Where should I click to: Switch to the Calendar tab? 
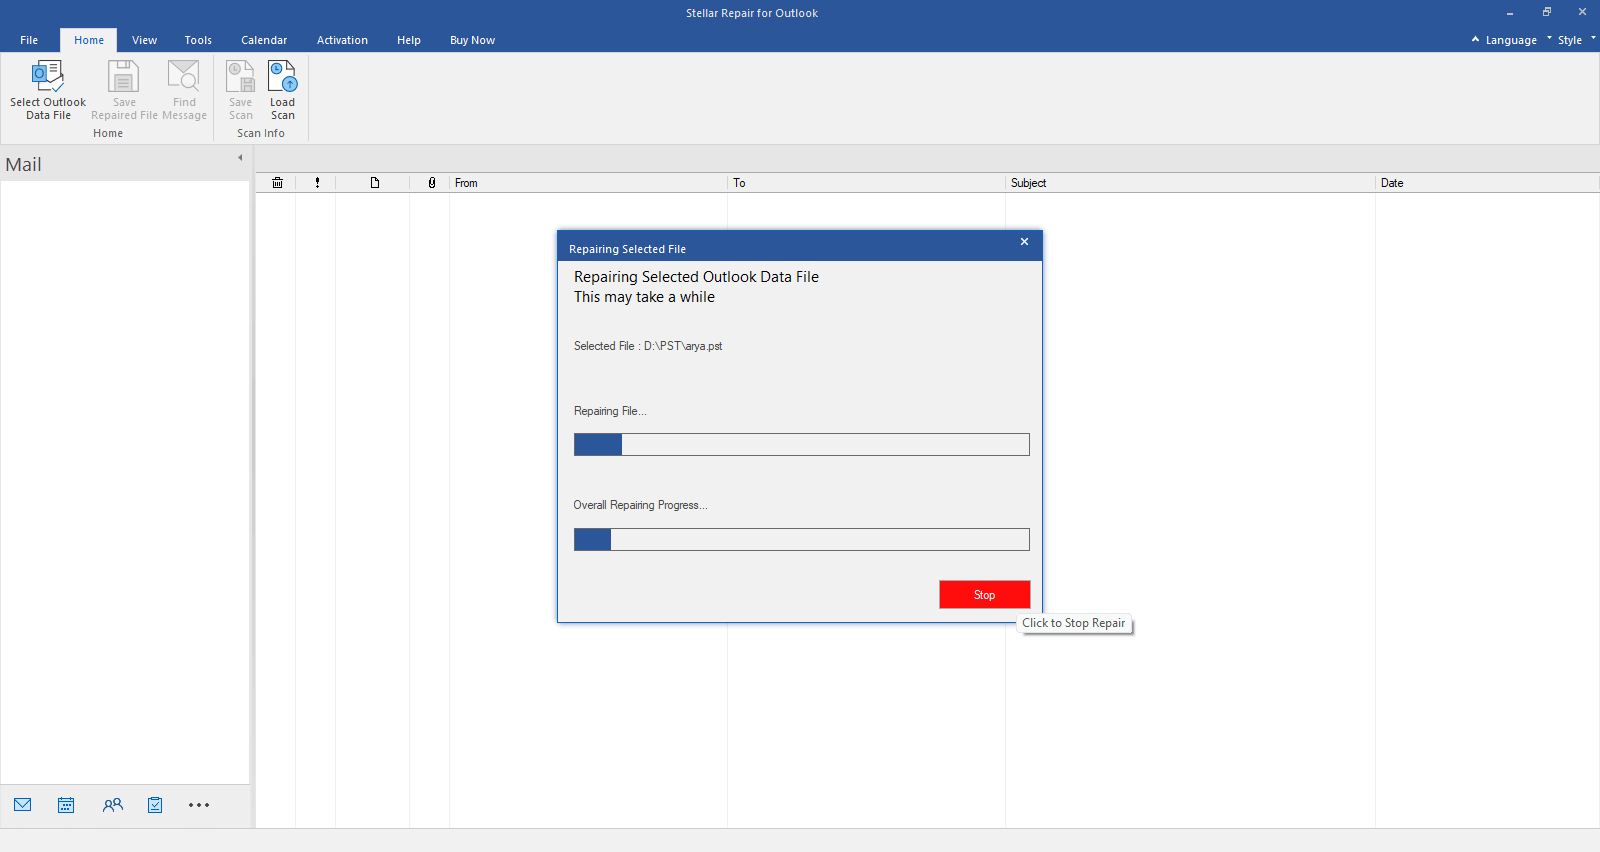pos(264,40)
